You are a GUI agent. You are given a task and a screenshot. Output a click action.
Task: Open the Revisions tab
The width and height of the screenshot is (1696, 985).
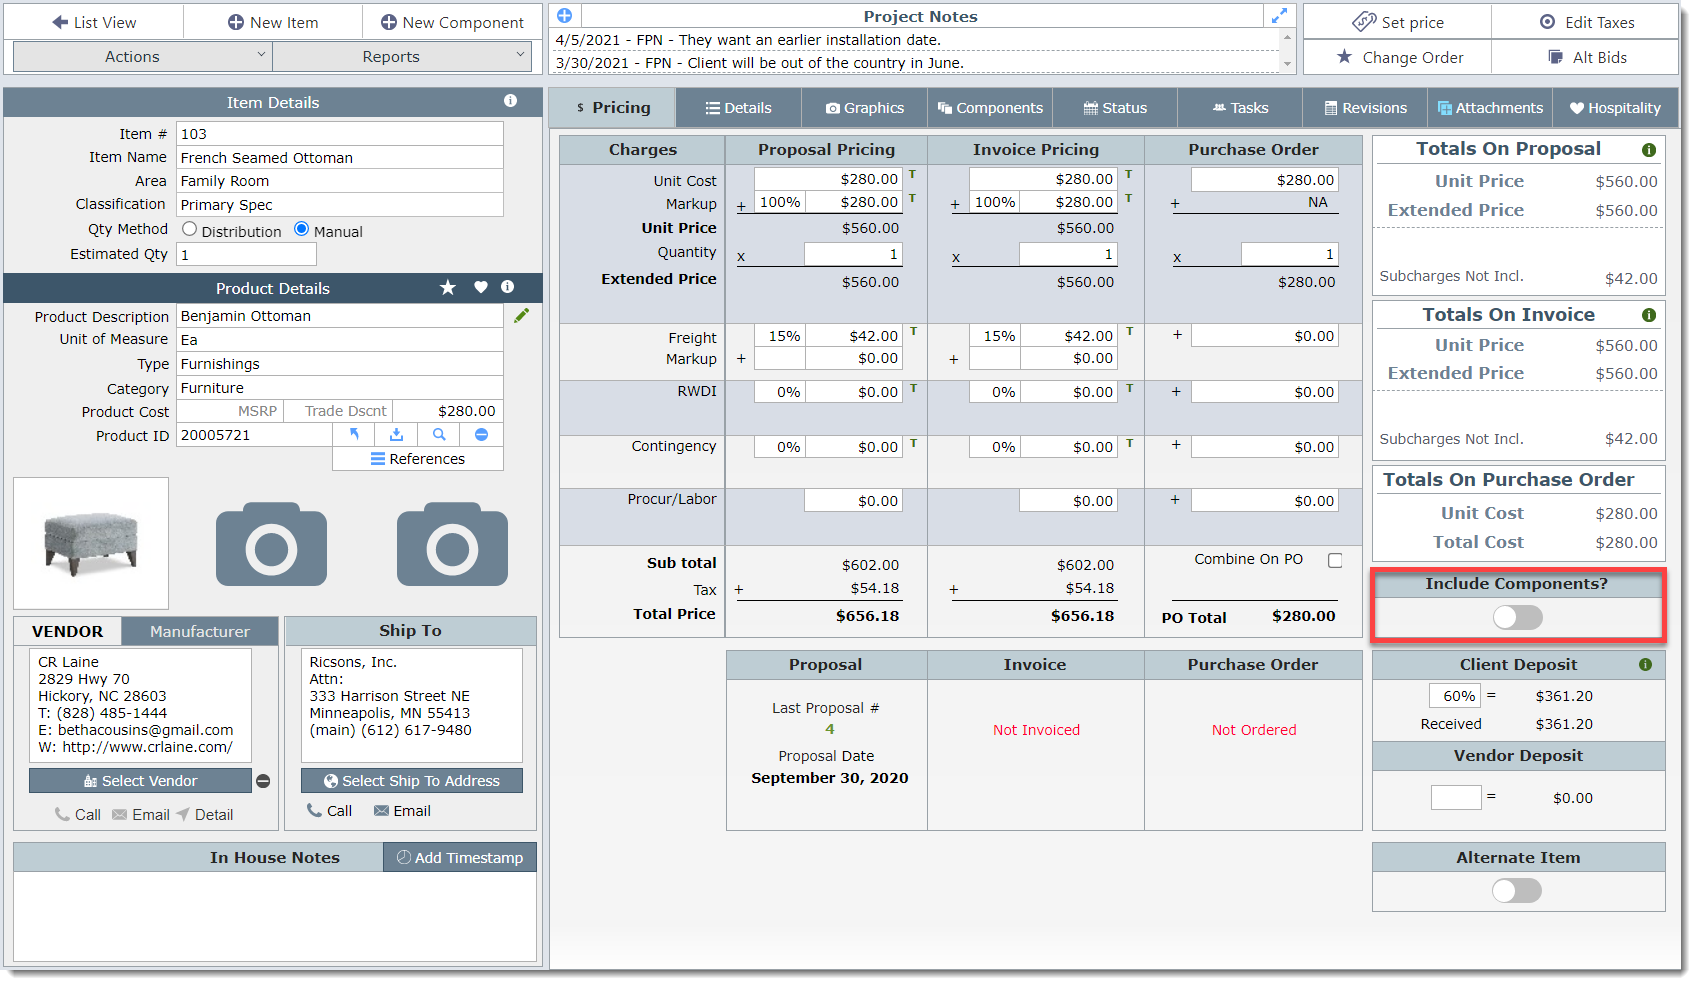click(1365, 108)
